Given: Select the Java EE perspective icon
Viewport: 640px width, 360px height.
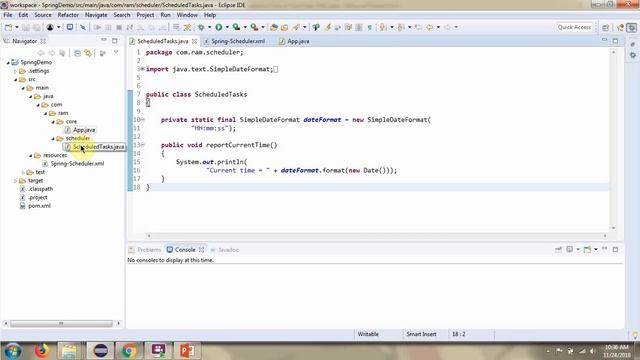Looking at the screenshot, I should tap(620, 27).
